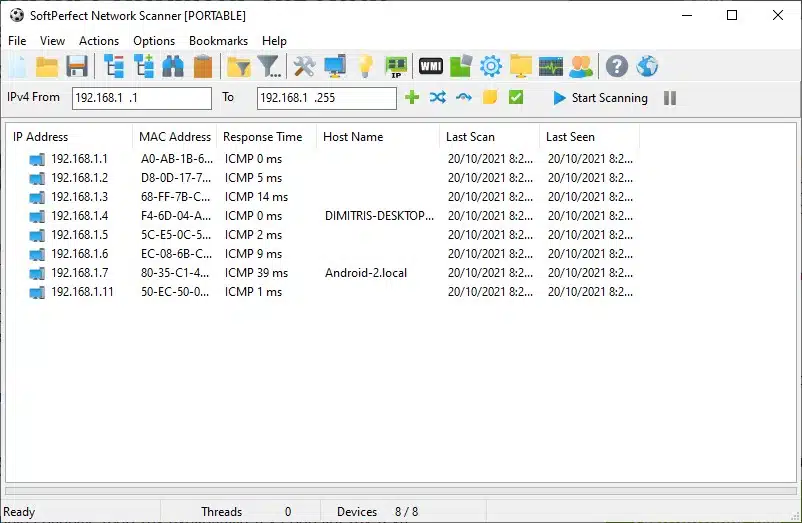Click the horizontal scrollbar below the list
The height and width of the screenshot is (523, 802).
coord(401,491)
